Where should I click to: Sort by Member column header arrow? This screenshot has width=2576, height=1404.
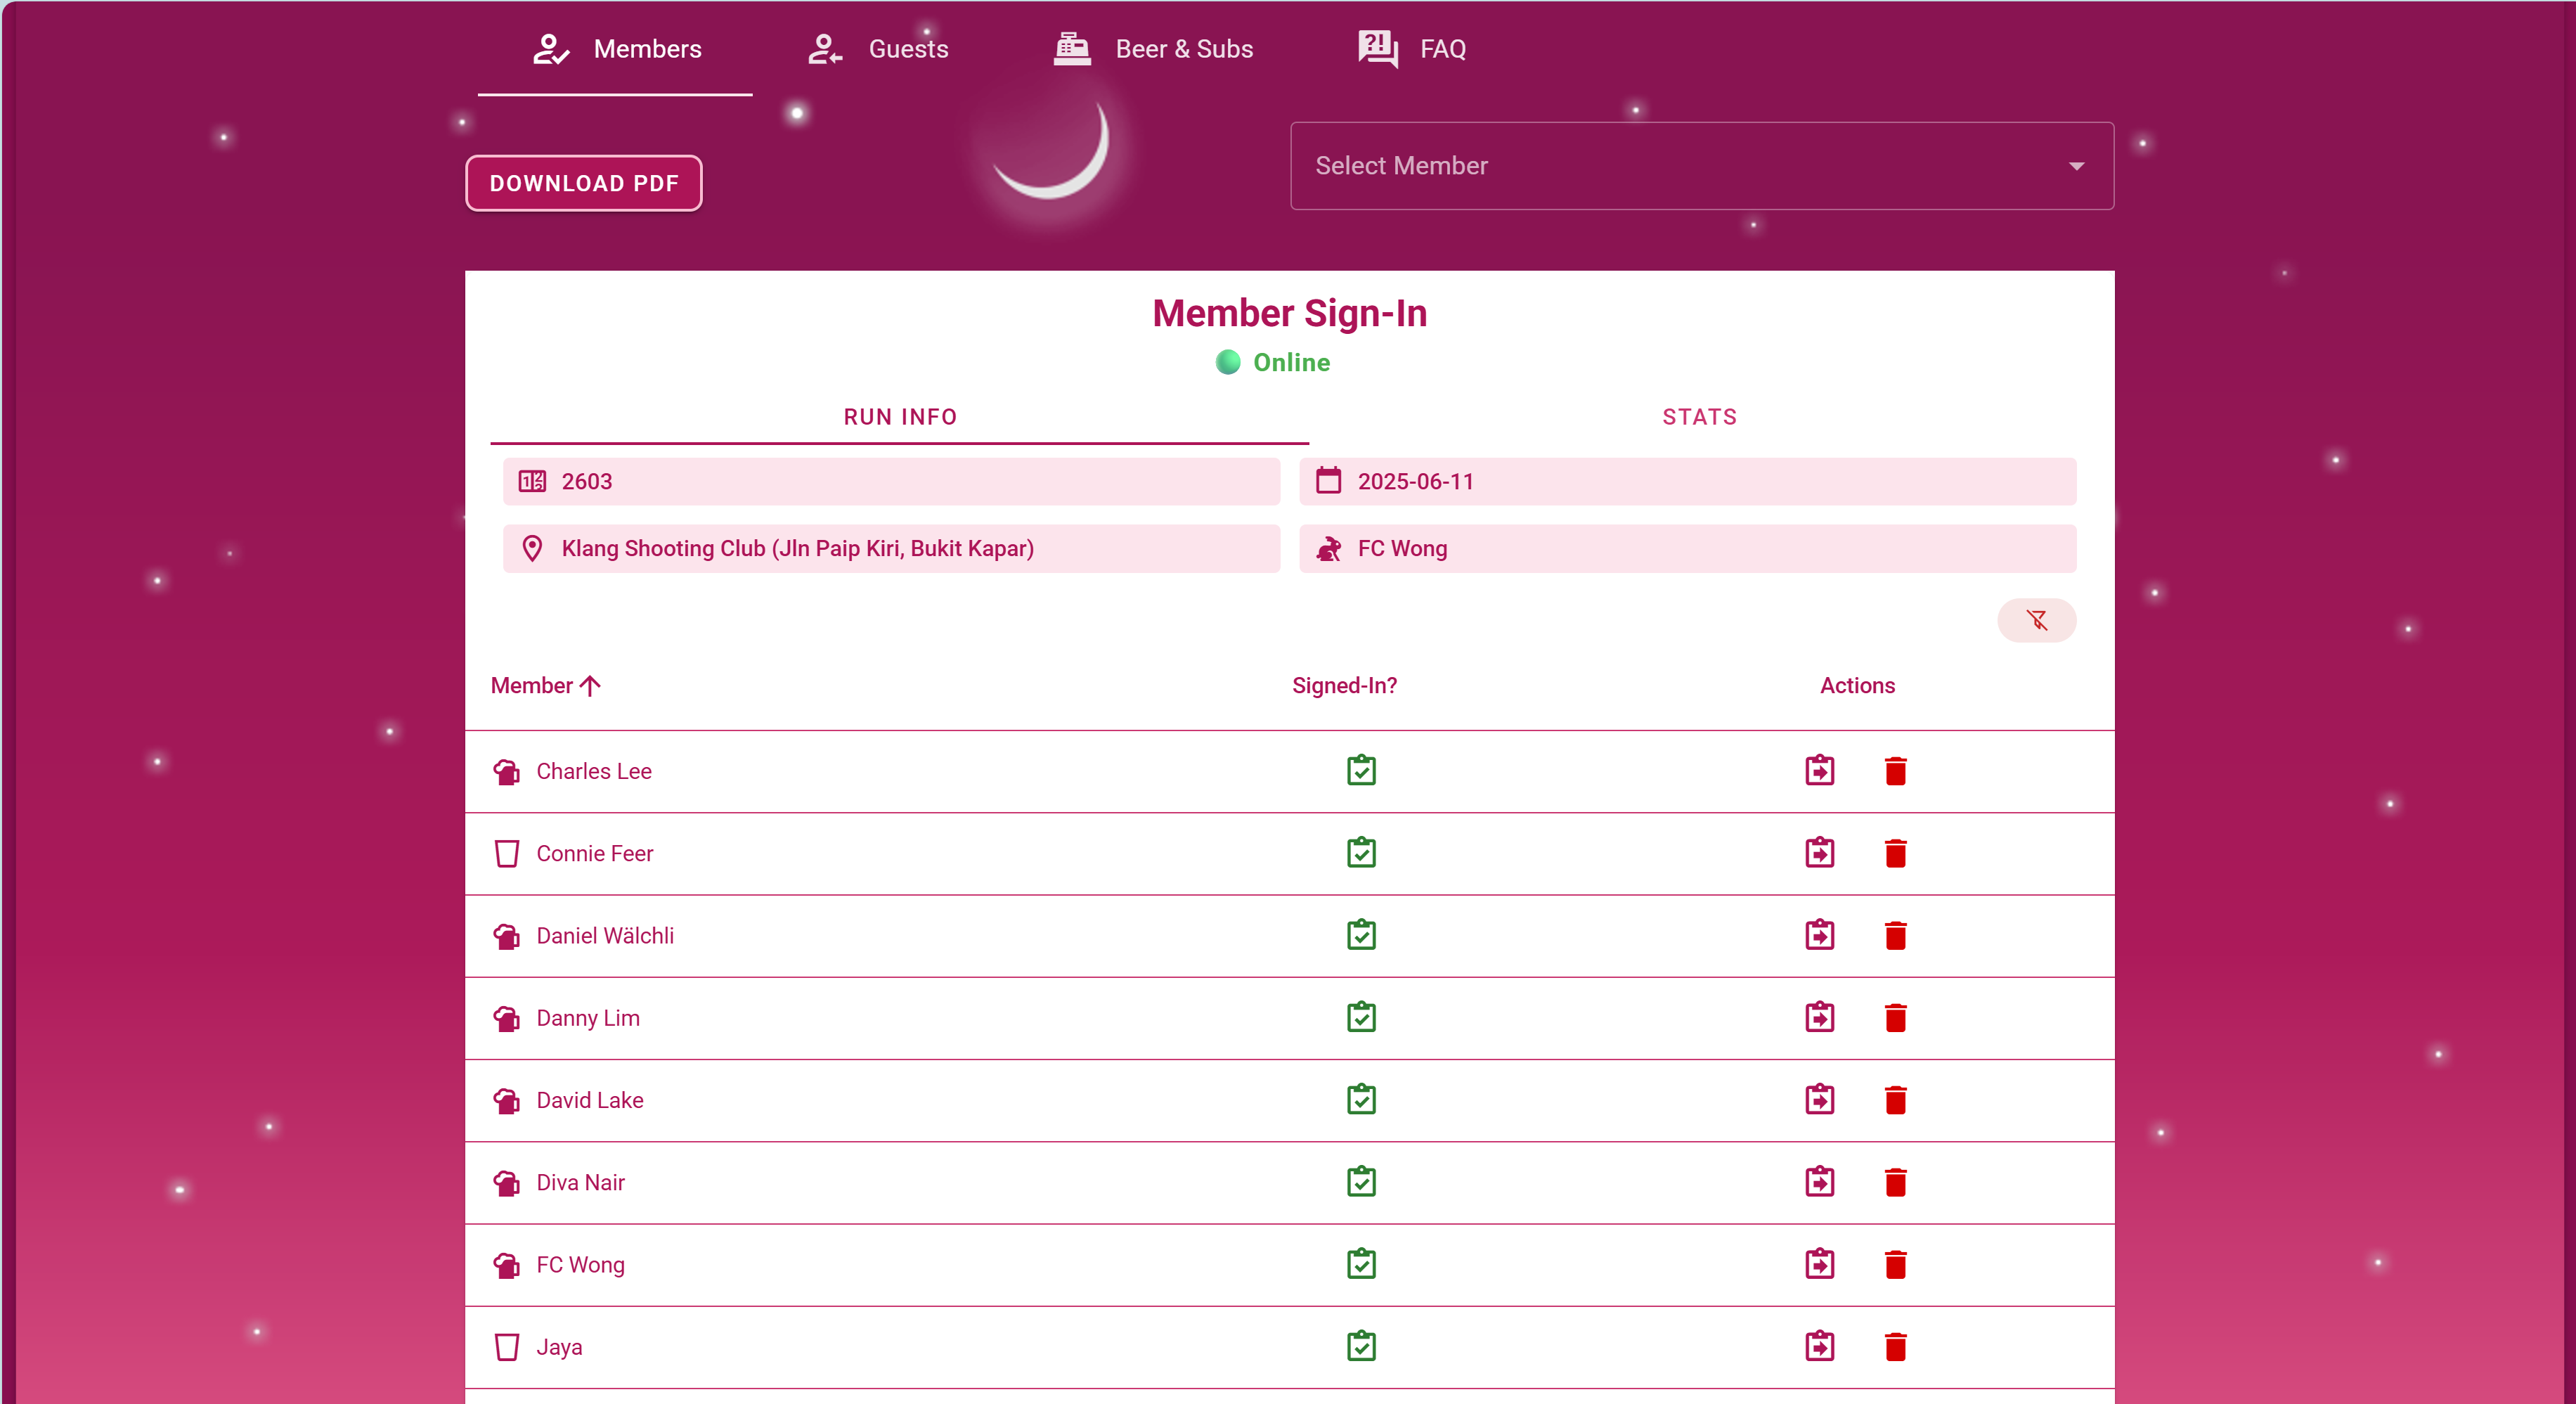click(590, 686)
